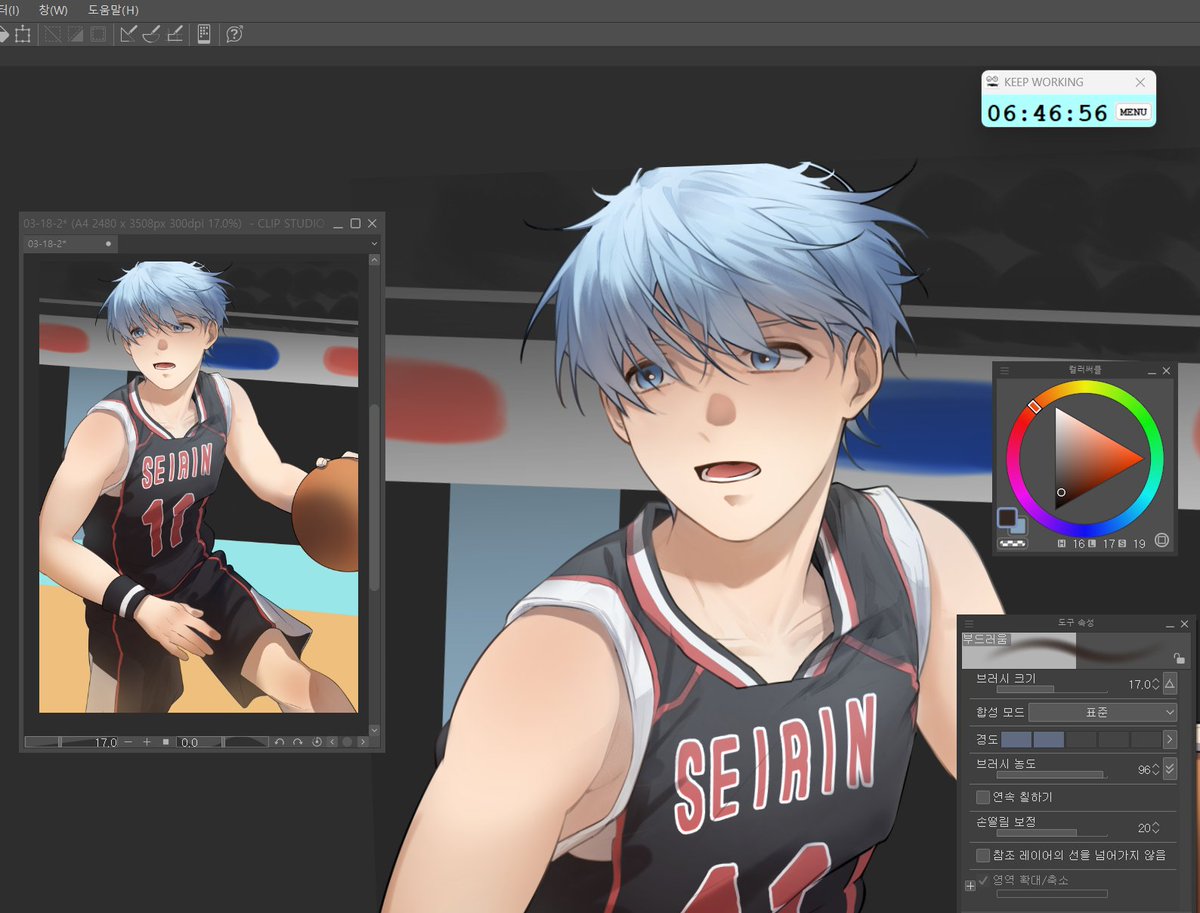
Task: Select the fifth hardness level box
Action: click(1145, 739)
